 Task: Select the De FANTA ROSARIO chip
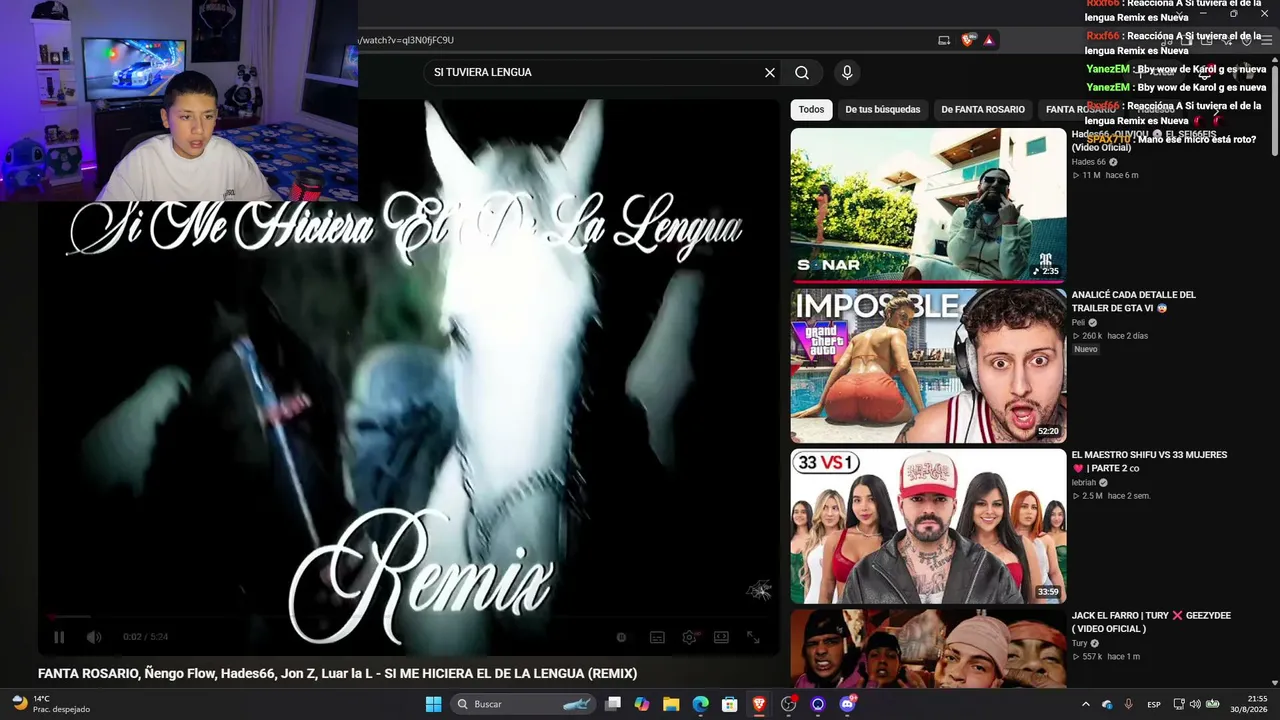pos(983,109)
